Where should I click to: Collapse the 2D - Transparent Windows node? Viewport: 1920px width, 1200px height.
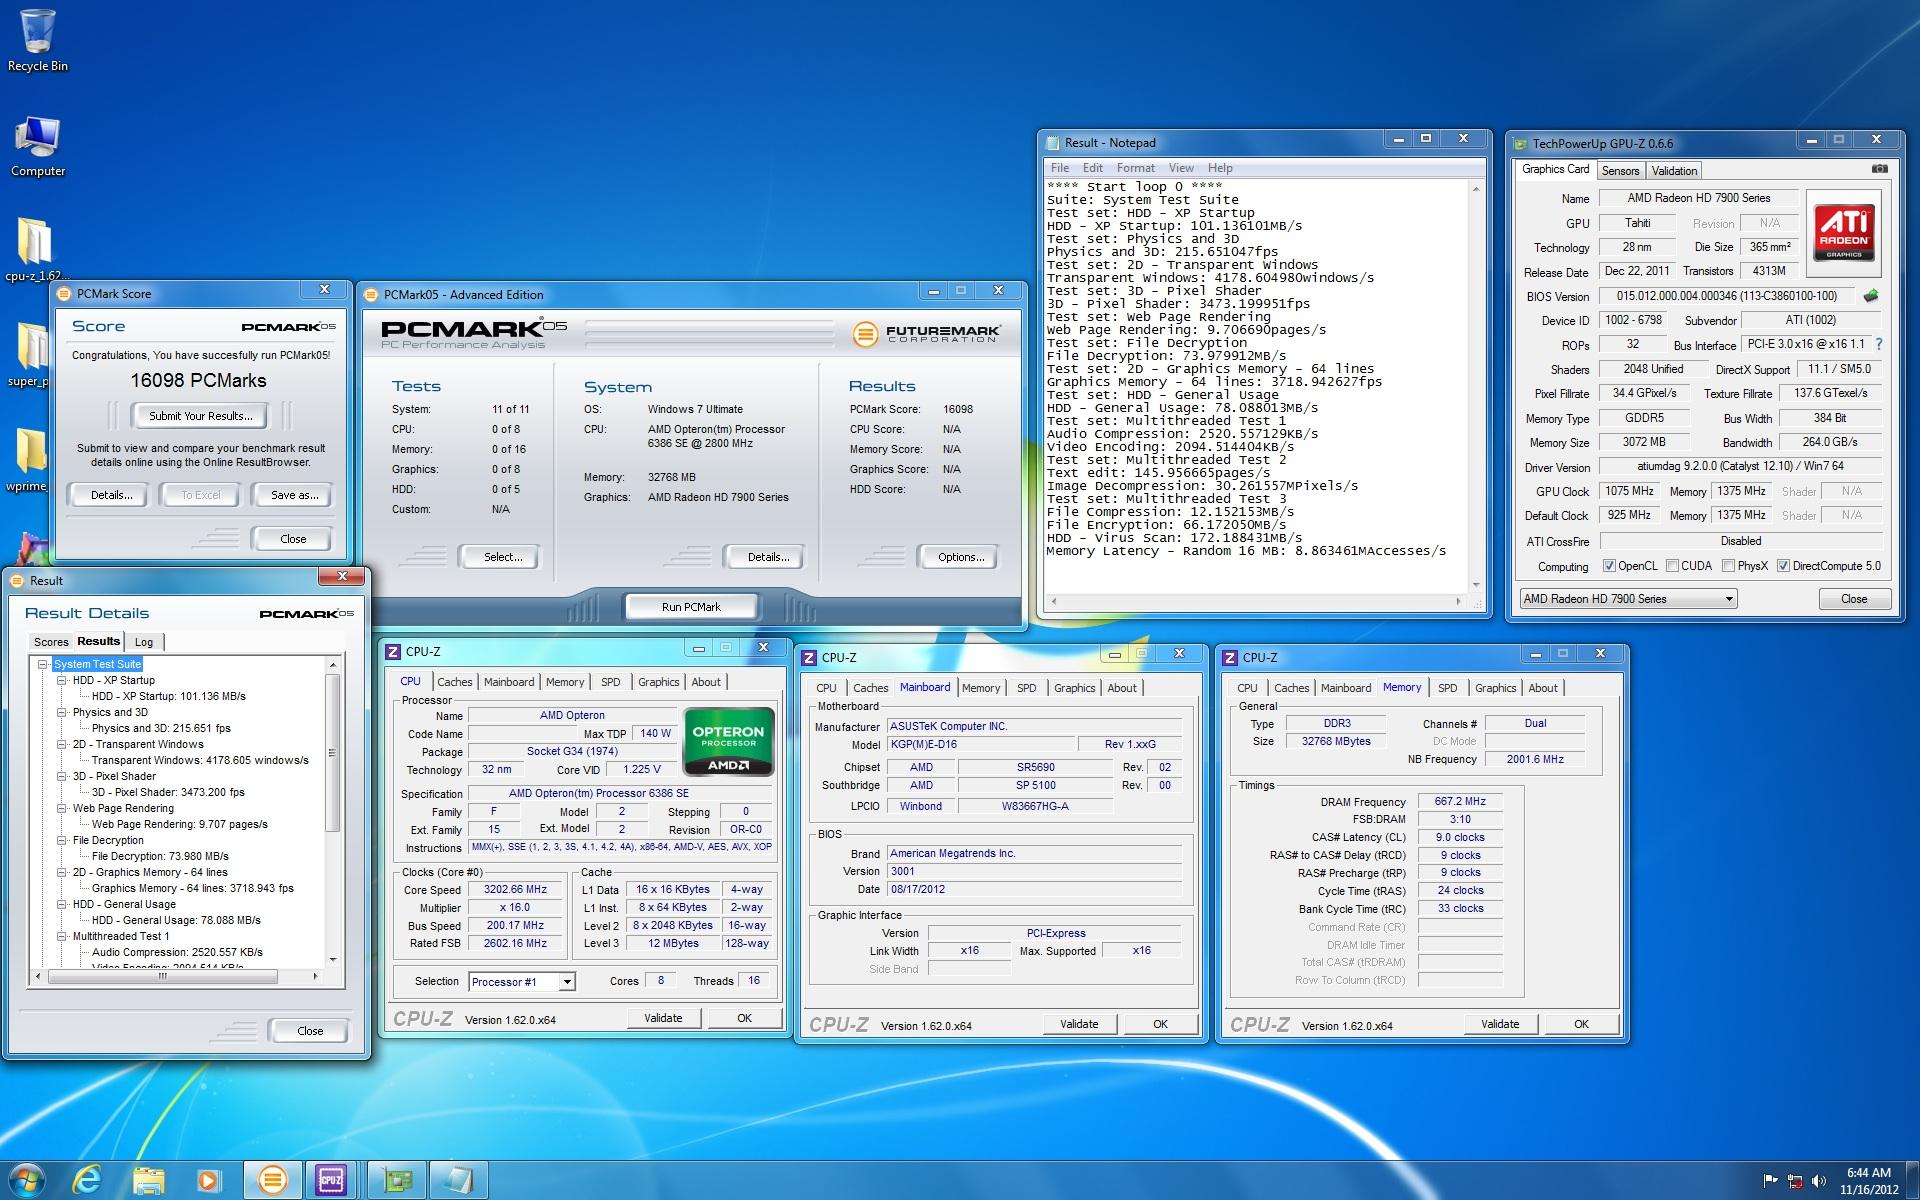pyautogui.click(x=62, y=744)
